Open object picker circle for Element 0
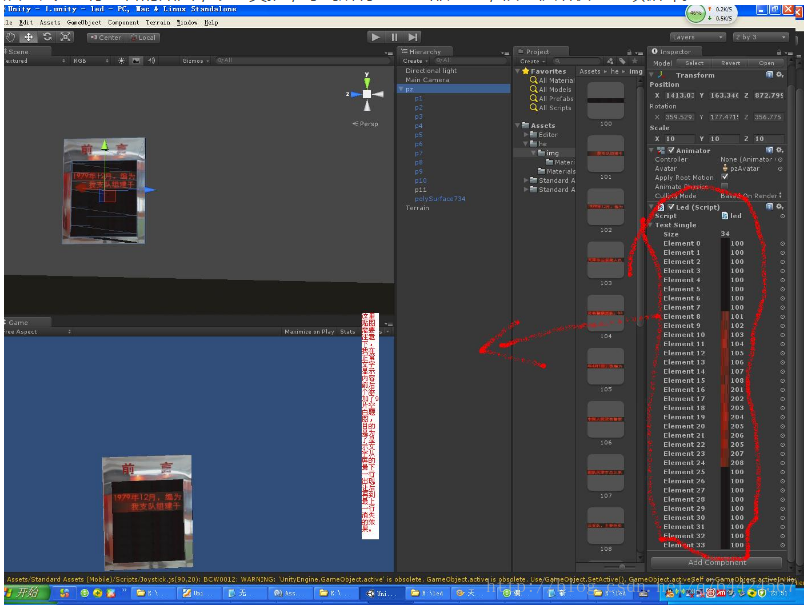This screenshot has width=807, height=606. pos(782,244)
